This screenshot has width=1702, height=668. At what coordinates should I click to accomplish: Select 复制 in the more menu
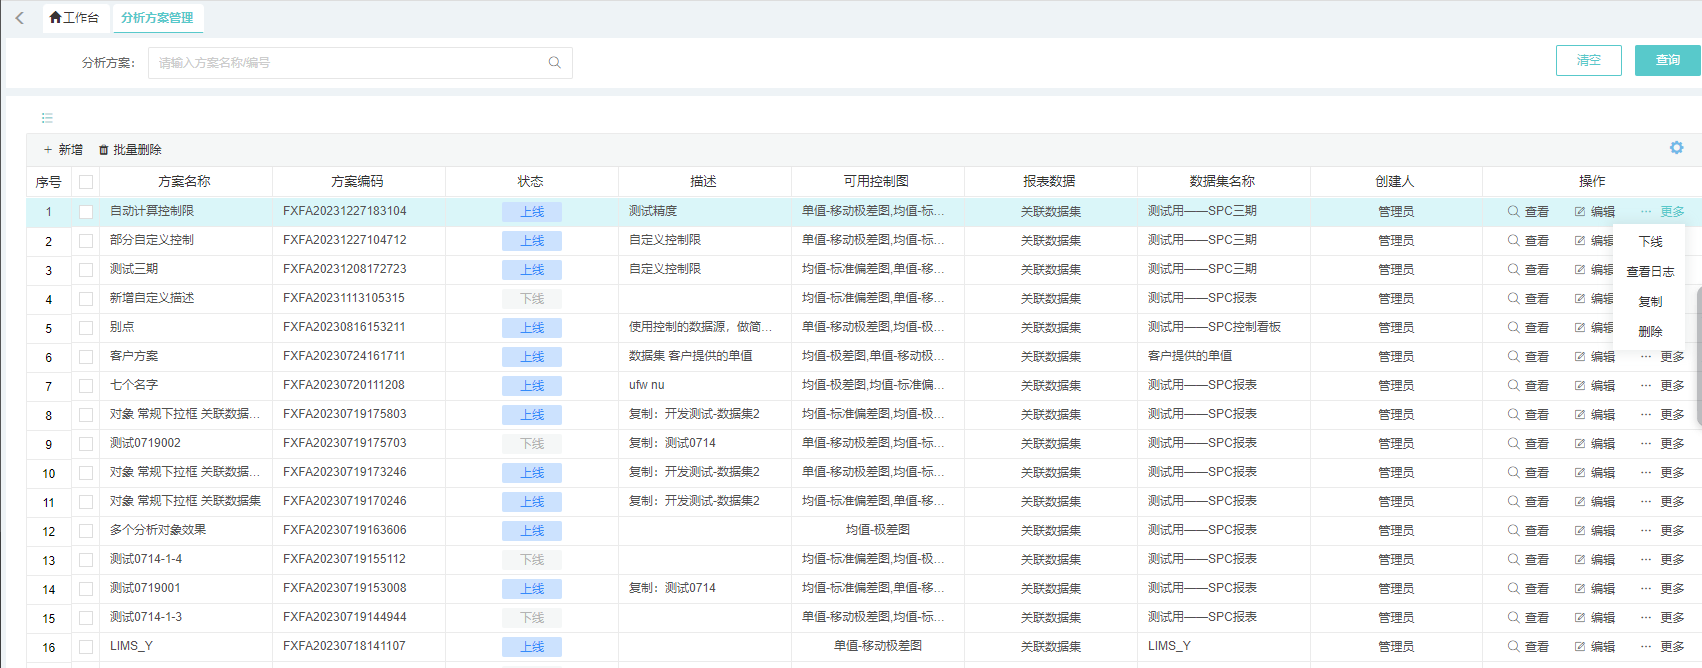(1650, 302)
